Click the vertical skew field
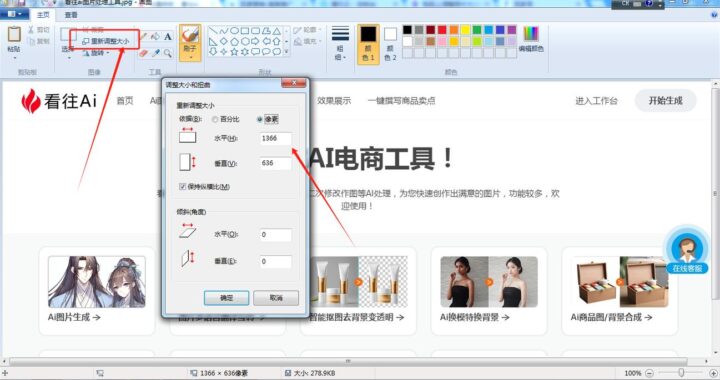The image size is (720, 380). coord(276,261)
